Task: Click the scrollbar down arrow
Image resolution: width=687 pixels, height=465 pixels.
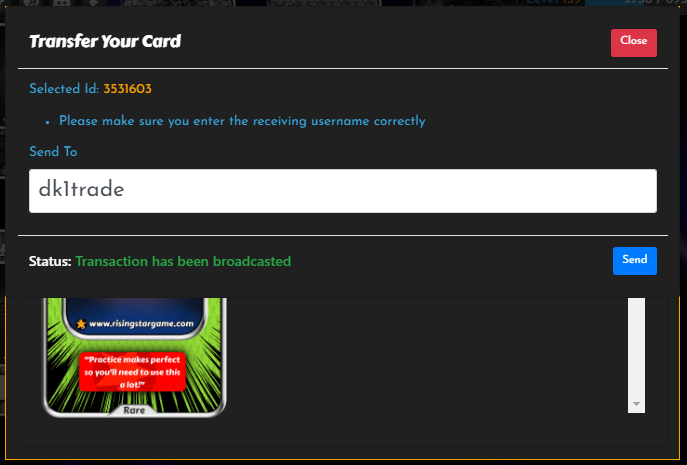Action: point(636,404)
